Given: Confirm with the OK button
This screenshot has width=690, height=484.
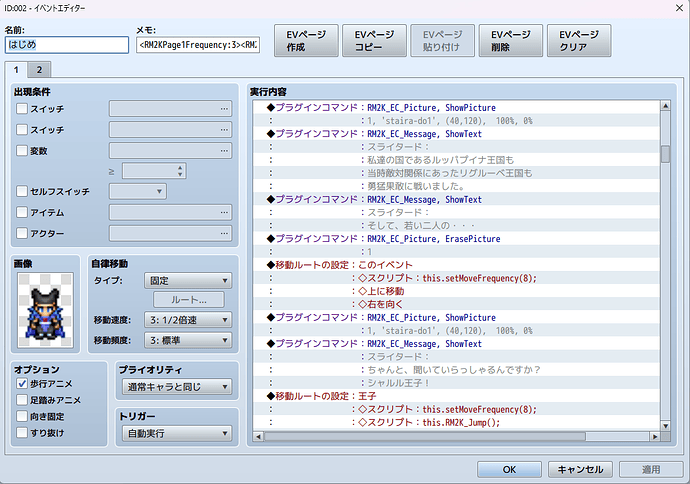Looking at the screenshot, I should (509, 469).
